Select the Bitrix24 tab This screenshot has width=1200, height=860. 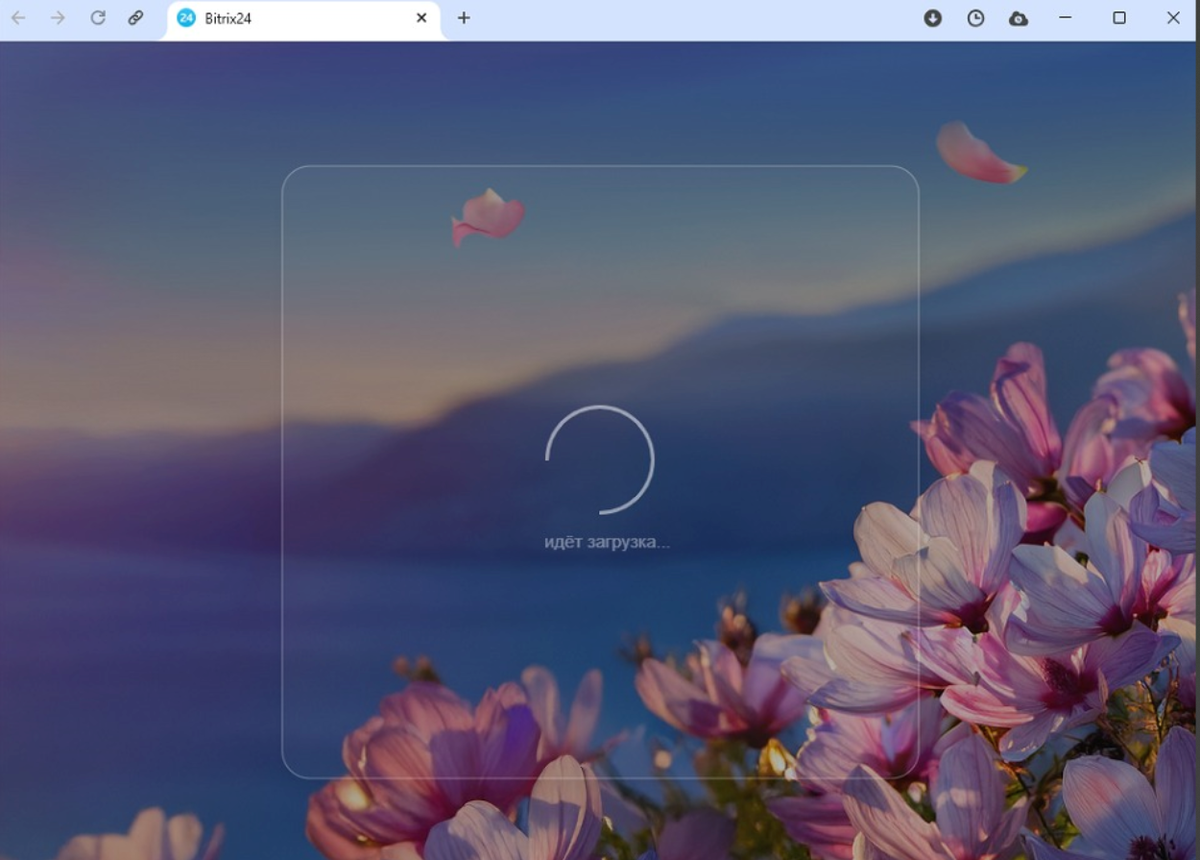(x=304, y=19)
